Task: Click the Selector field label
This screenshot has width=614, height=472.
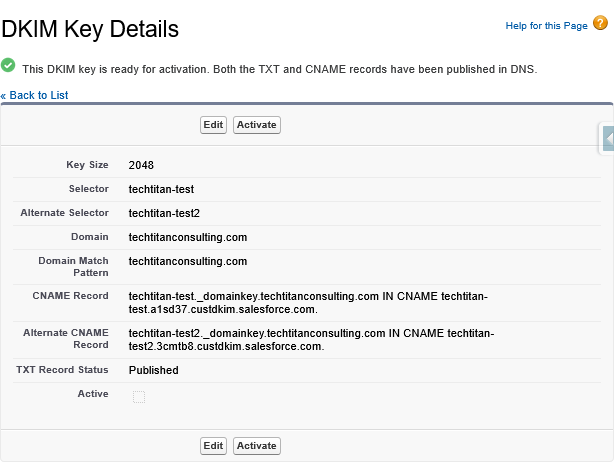Action: (88, 189)
